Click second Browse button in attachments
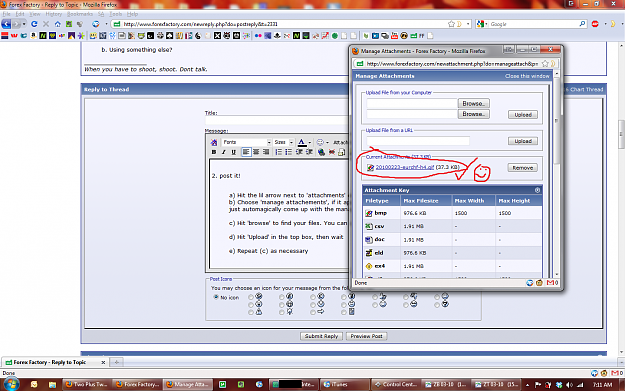The image size is (625, 391). (x=474, y=114)
